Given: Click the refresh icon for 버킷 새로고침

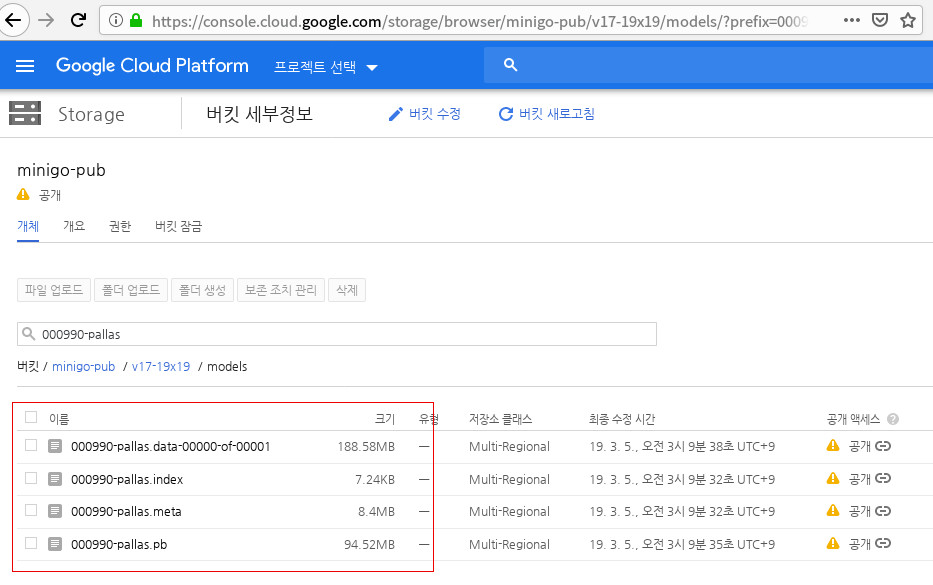Looking at the screenshot, I should pos(506,114).
